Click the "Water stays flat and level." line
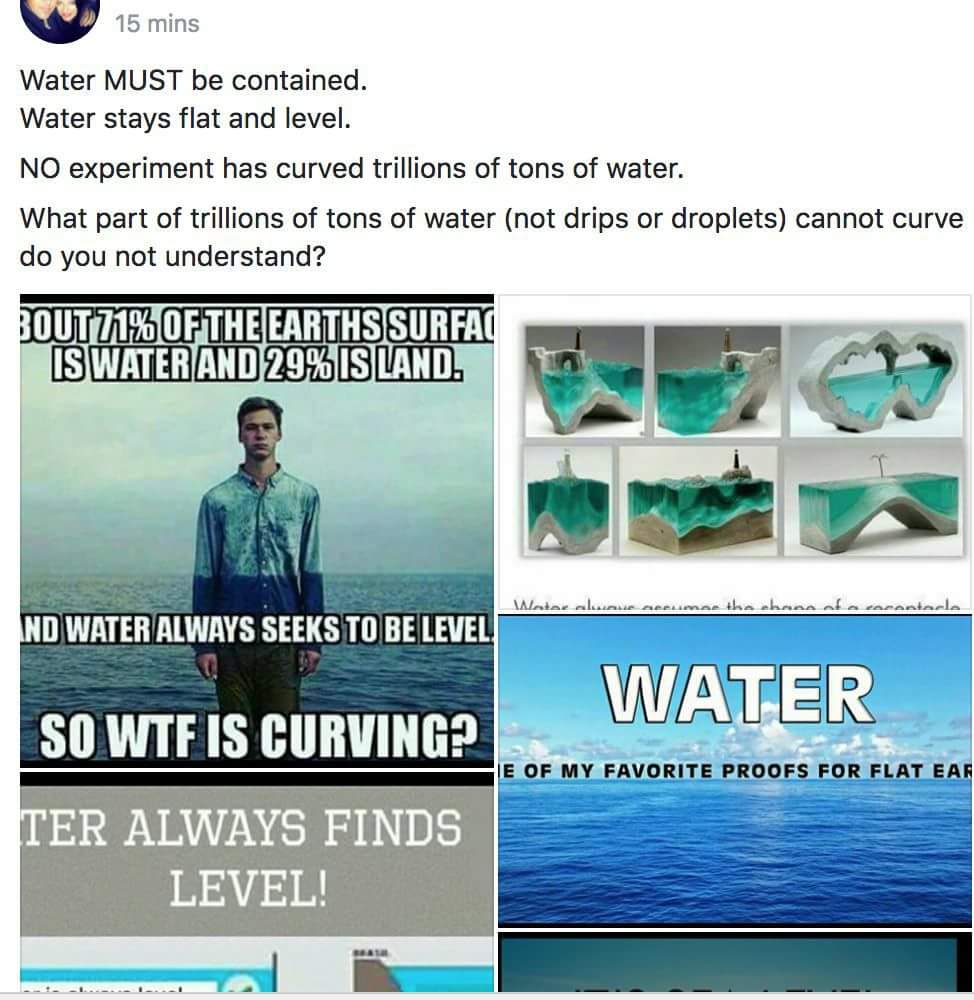This screenshot has height=1000, width=974. 186,119
